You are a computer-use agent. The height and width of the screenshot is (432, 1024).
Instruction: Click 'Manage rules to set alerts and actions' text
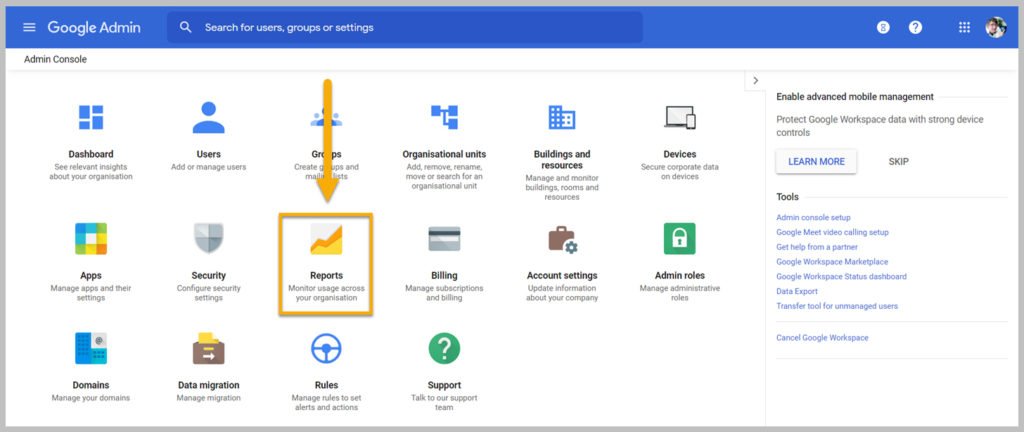click(326, 403)
